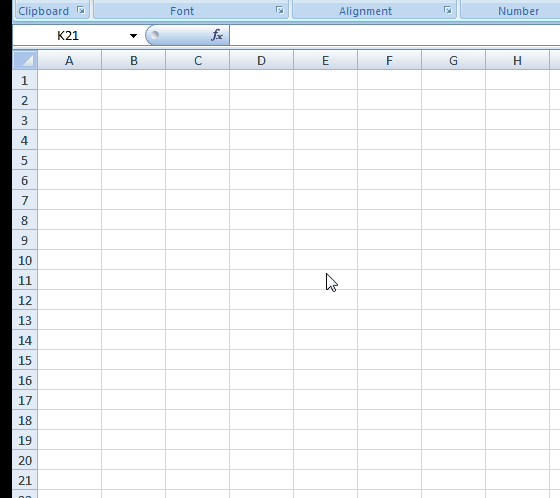The height and width of the screenshot is (498, 560).
Task: Click the Select All corner button
Action: pos(25,60)
